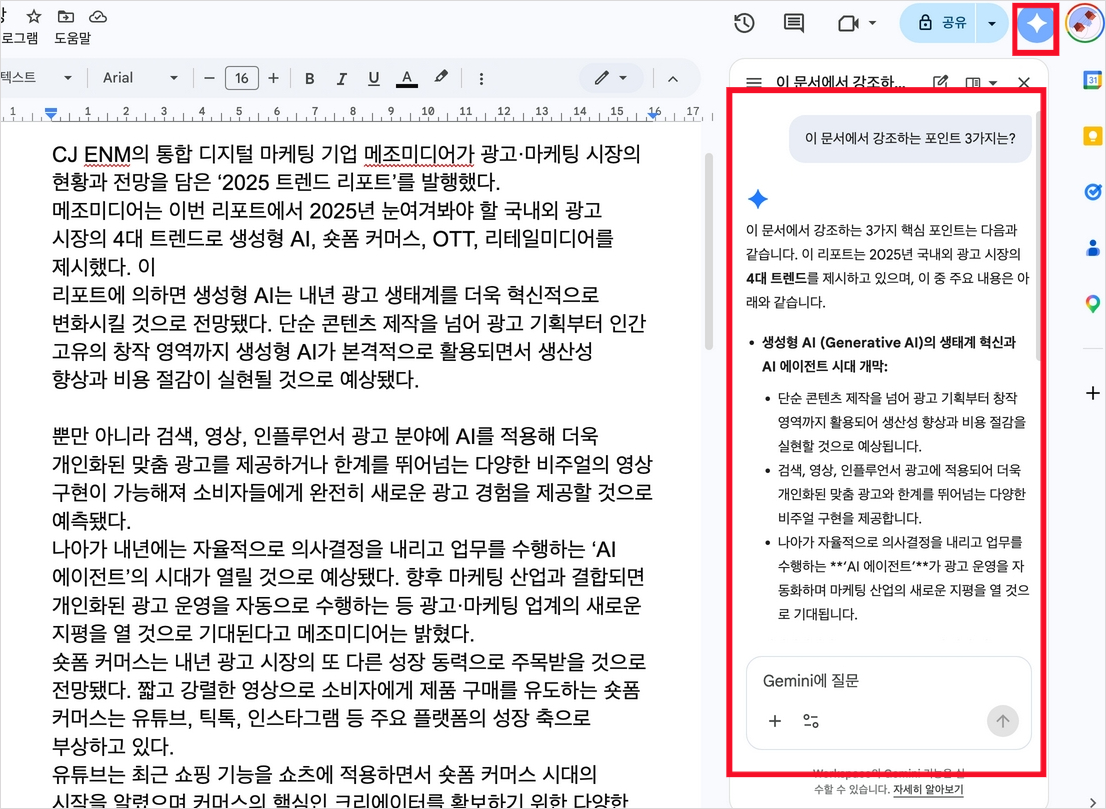Screen dimensions: 1106x809
Task: Start a new Gemini chat with pencil icon
Action: click(940, 83)
